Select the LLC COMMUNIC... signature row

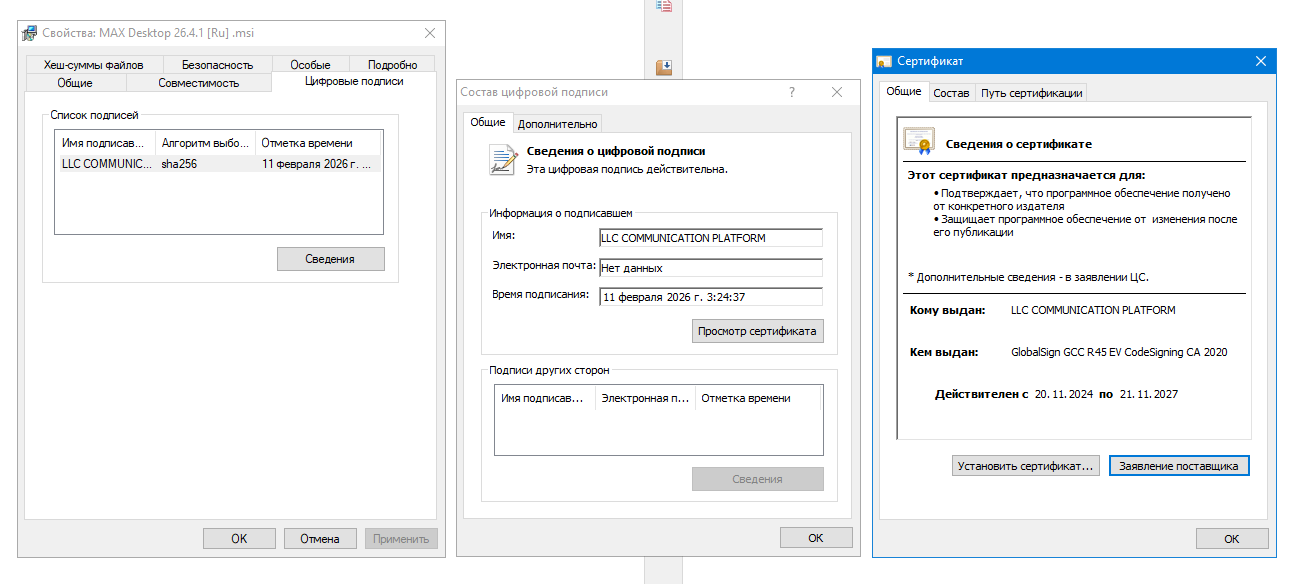pos(218,164)
